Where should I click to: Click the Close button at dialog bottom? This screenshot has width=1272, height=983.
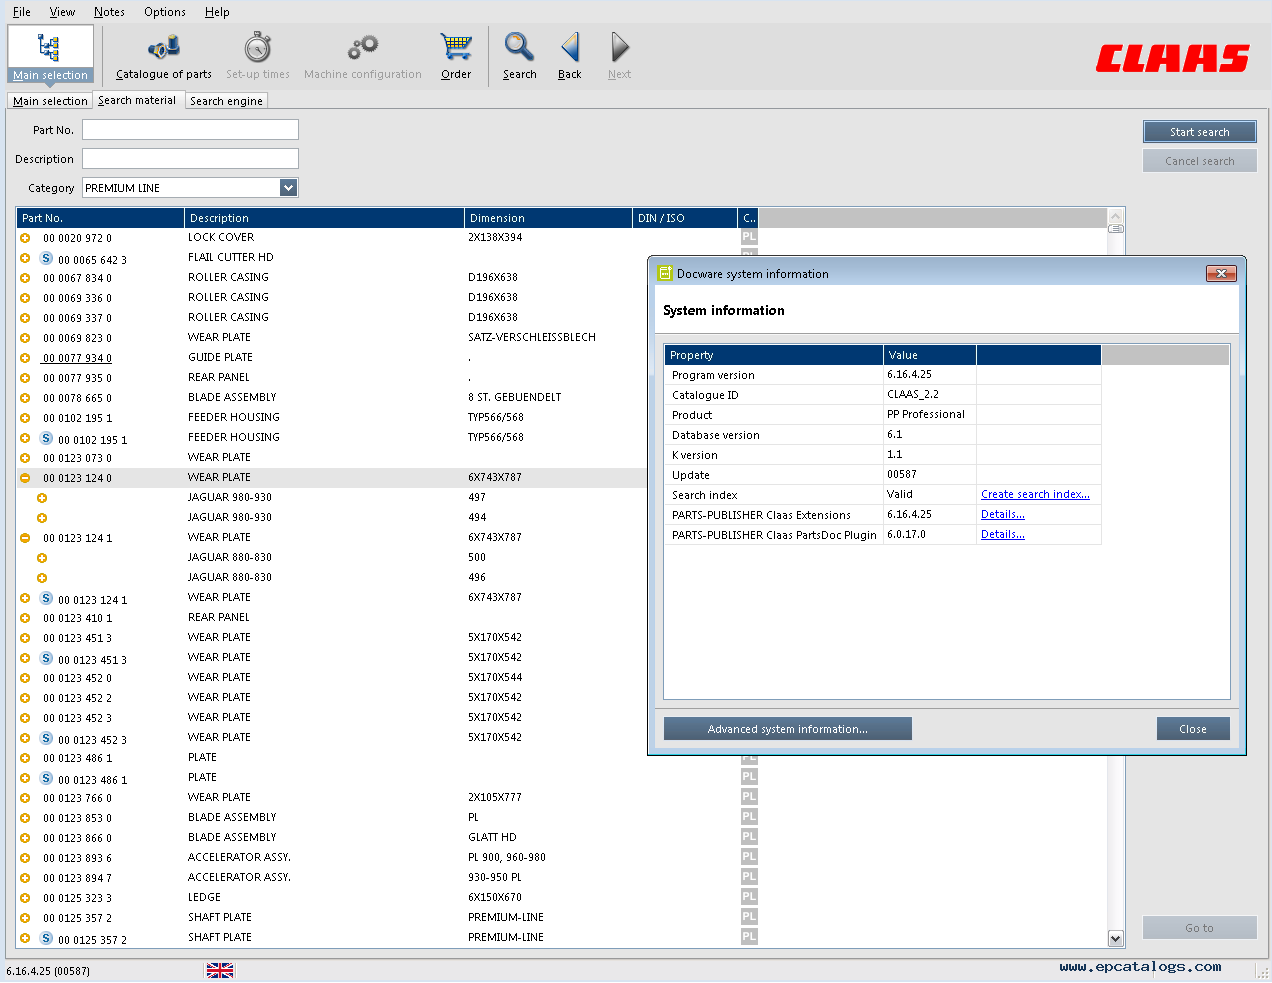1193,729
